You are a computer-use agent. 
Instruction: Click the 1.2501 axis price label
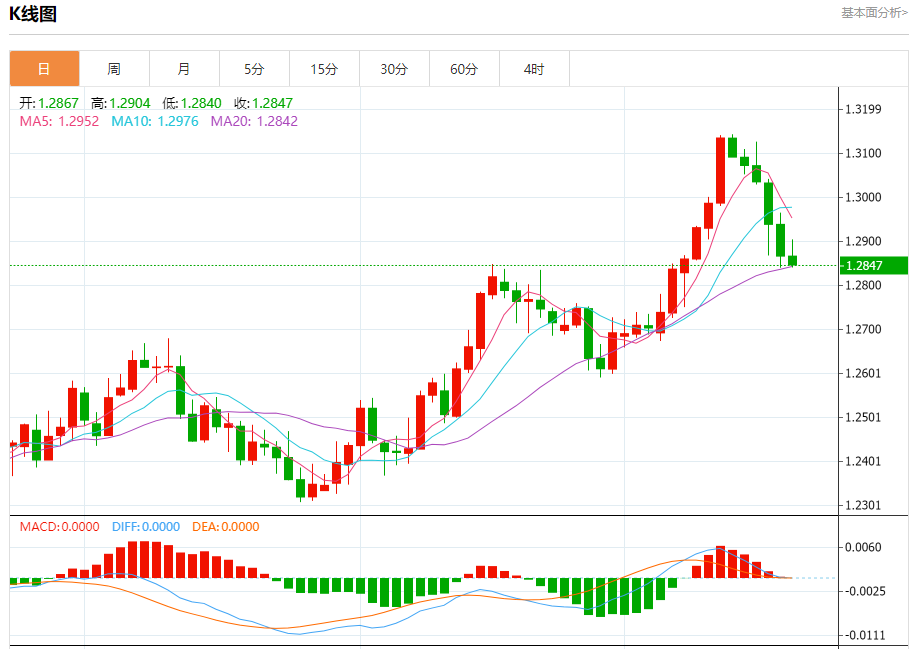[864, 417]
